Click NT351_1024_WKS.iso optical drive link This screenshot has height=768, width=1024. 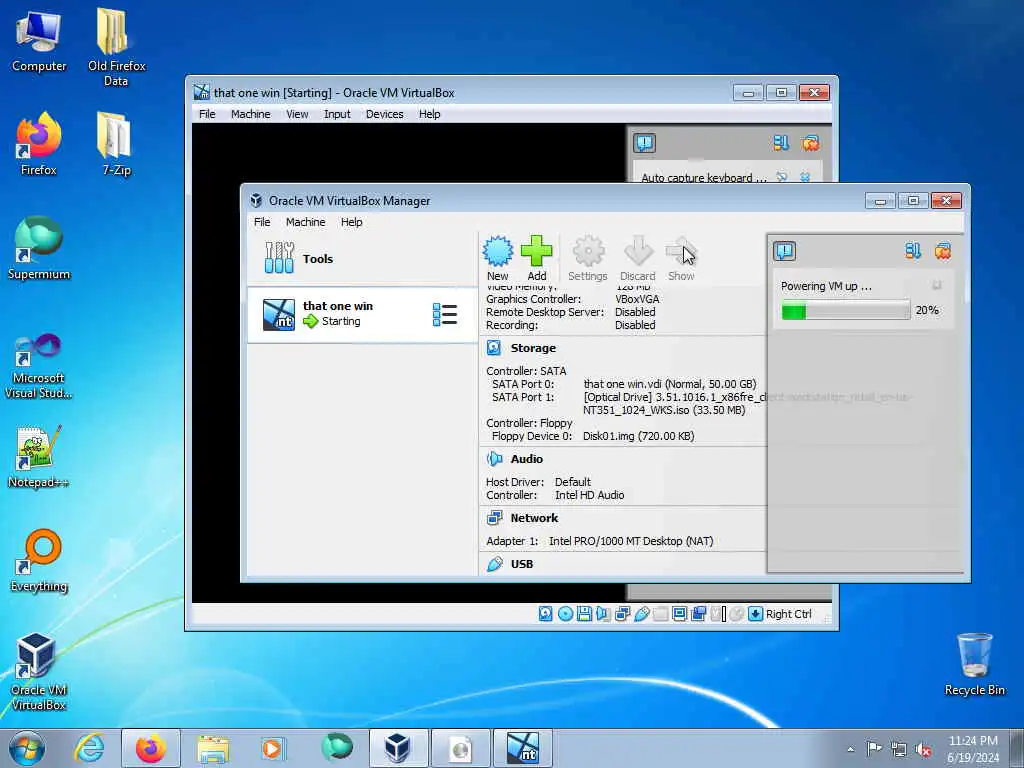[664, 410]
